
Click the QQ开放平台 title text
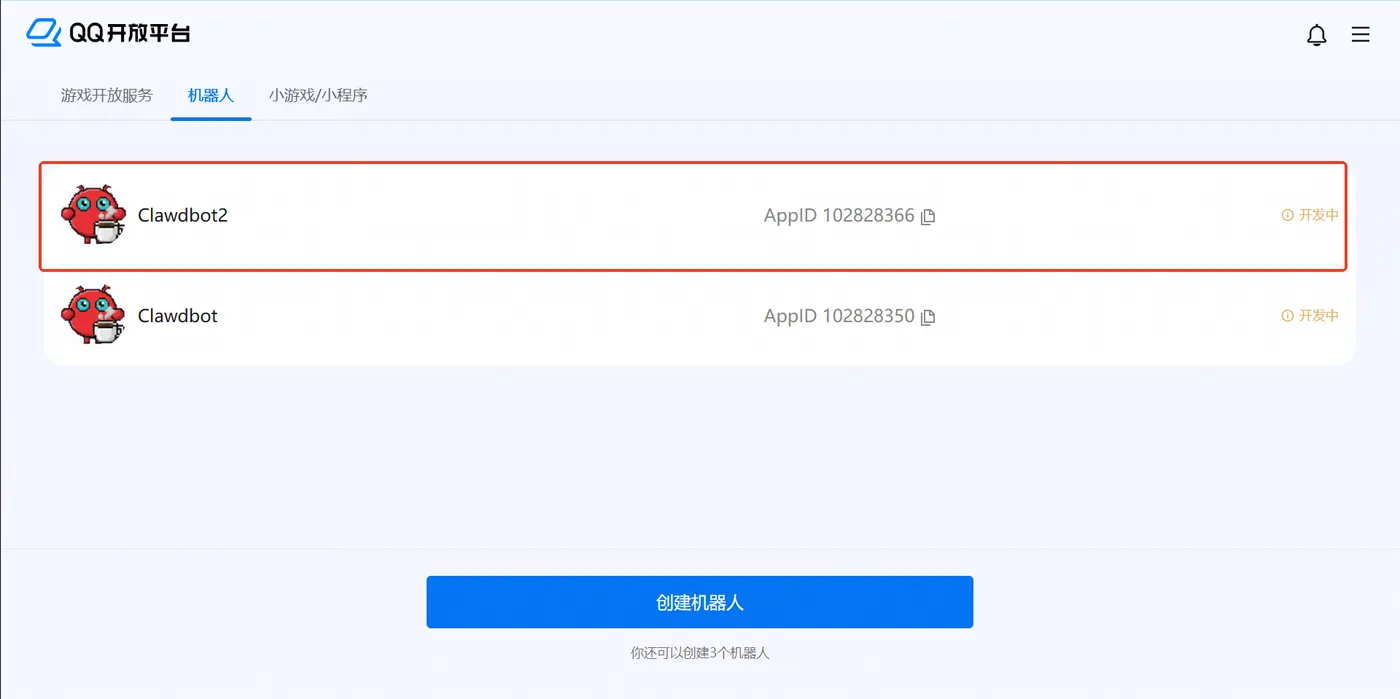coord(130,34)
